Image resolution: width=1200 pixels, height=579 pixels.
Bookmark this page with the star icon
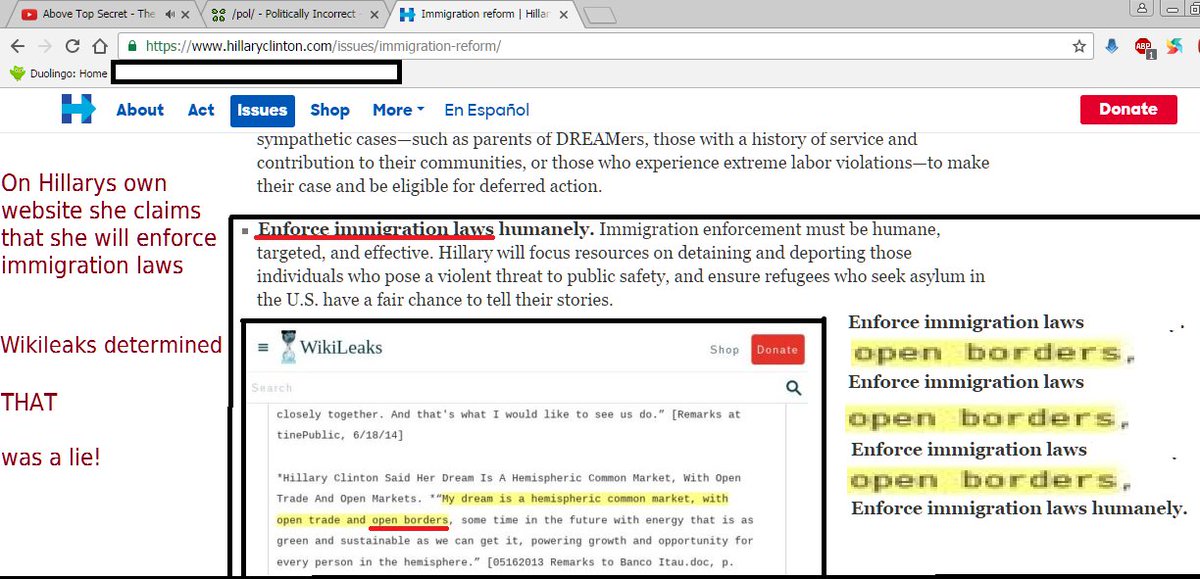pyautogui.click(x=1079, y=46)
